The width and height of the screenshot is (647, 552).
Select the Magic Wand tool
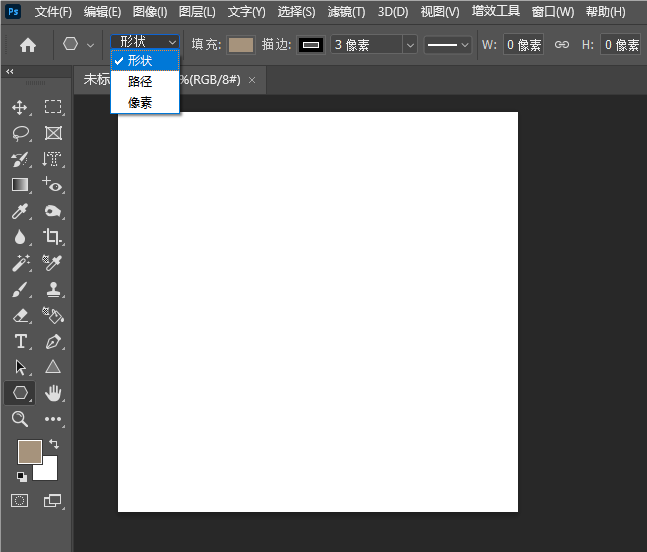coord(21,263)
